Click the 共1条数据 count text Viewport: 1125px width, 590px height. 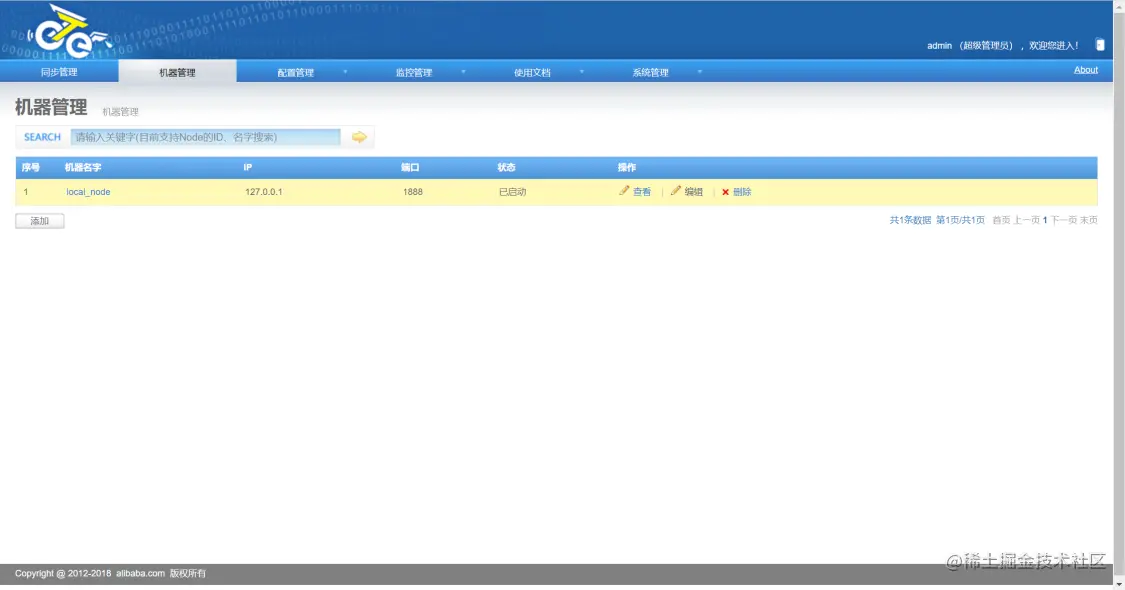click(910, 220)
